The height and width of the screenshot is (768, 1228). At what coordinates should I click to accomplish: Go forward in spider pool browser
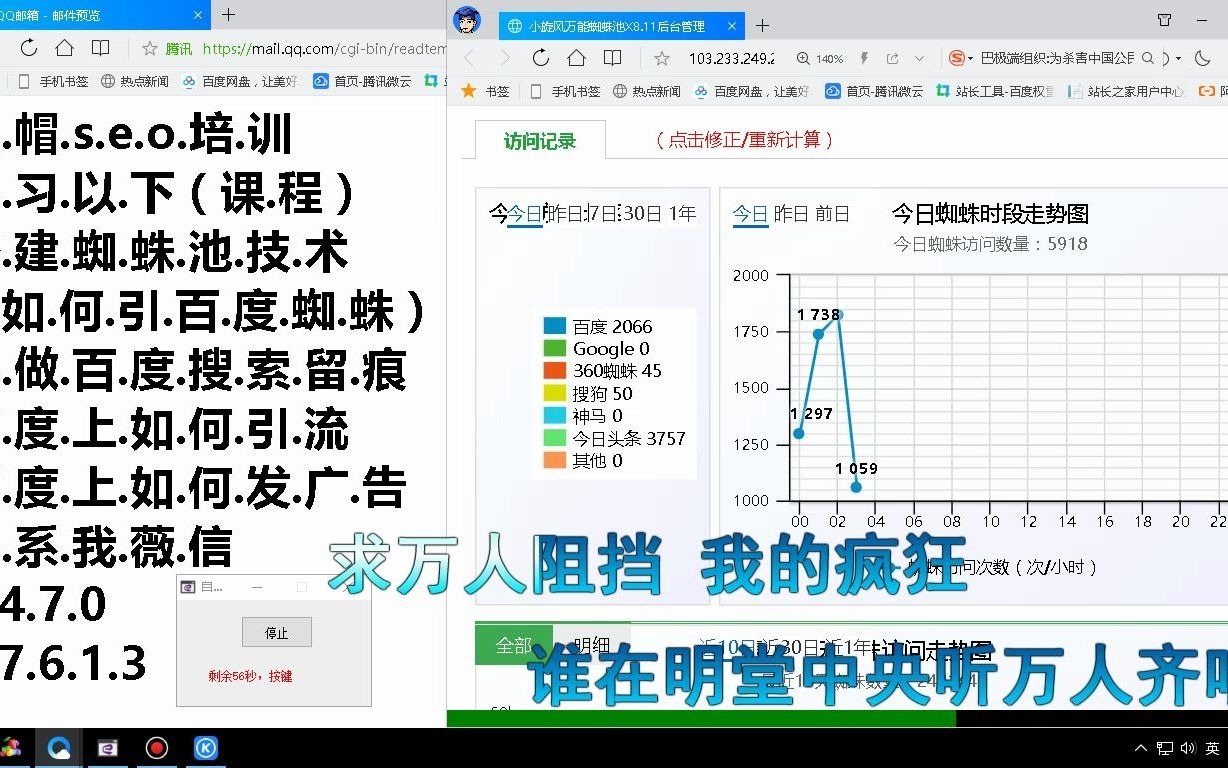click(x=505, y=58)
